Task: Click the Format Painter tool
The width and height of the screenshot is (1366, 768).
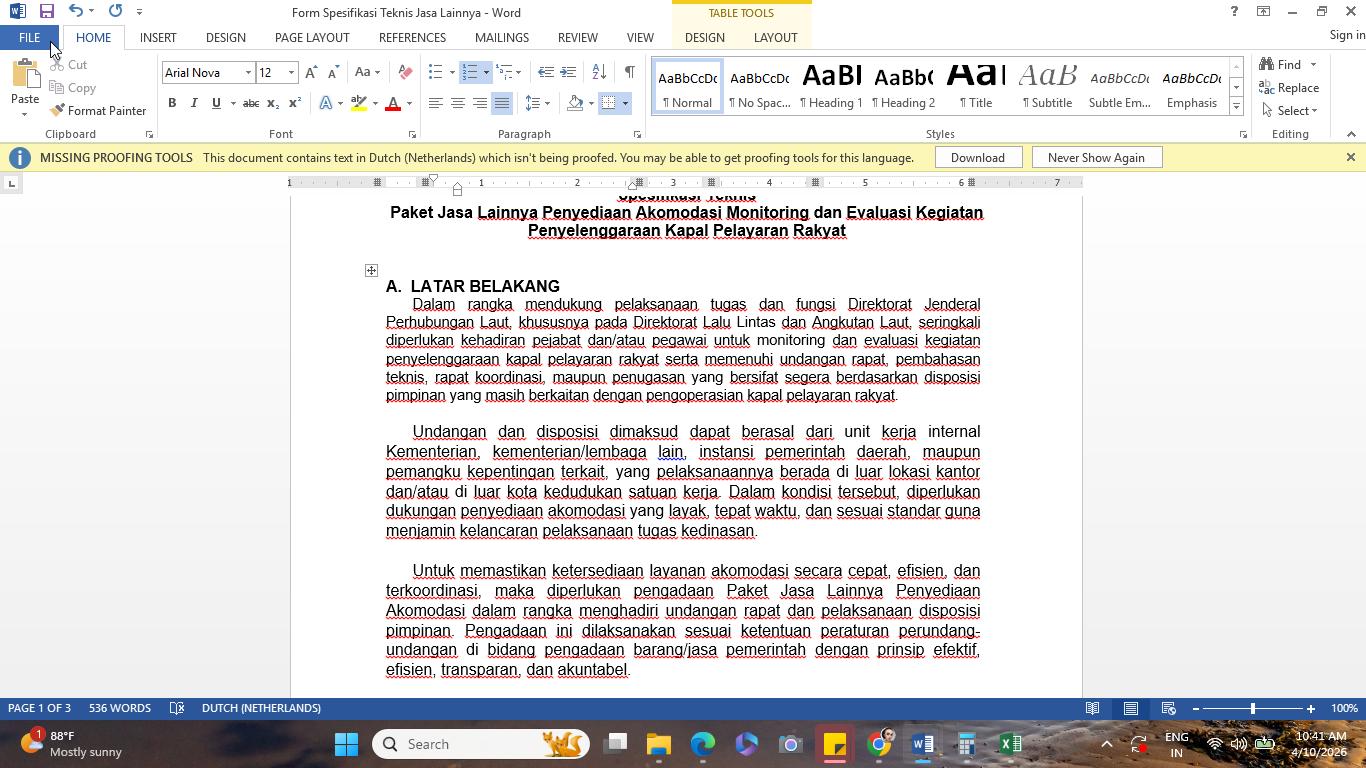Action: point(98,111)
